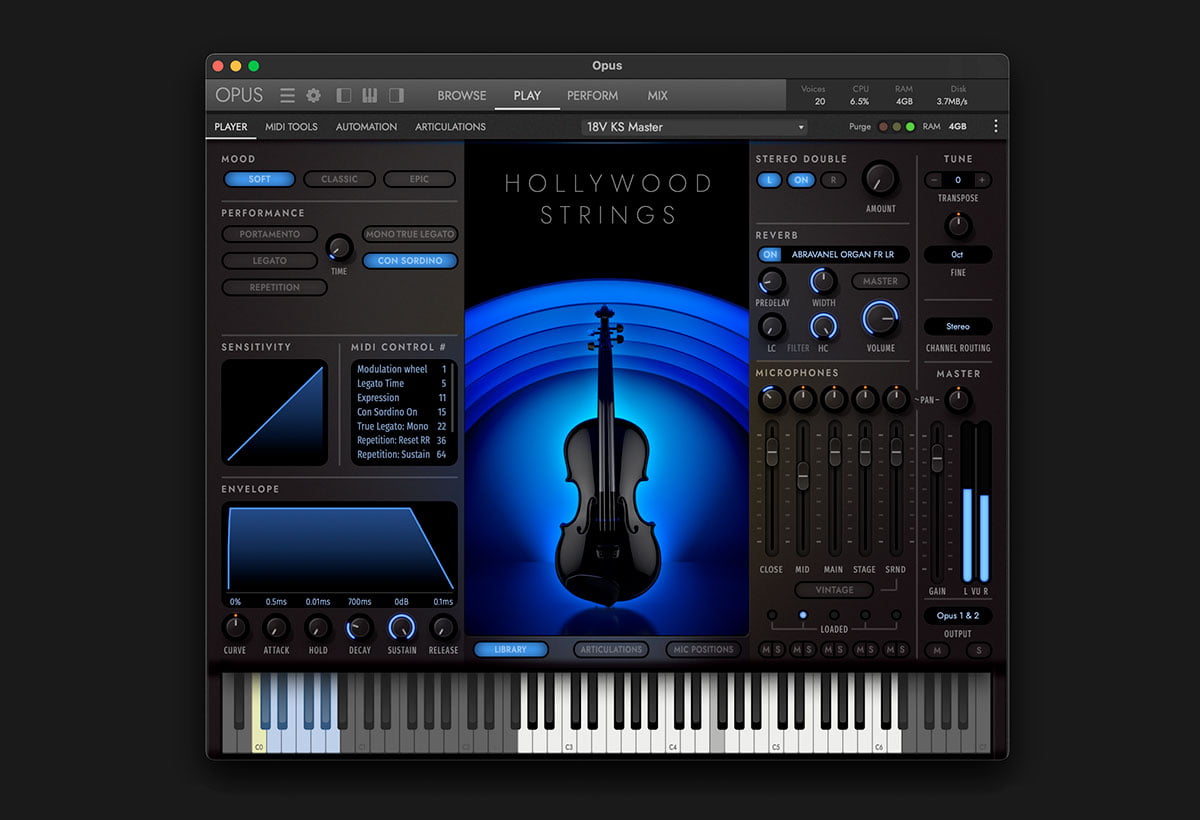Click the Mid microphone fader
This screenshot has height=820, width=1200.
click(x=803, y=476)
